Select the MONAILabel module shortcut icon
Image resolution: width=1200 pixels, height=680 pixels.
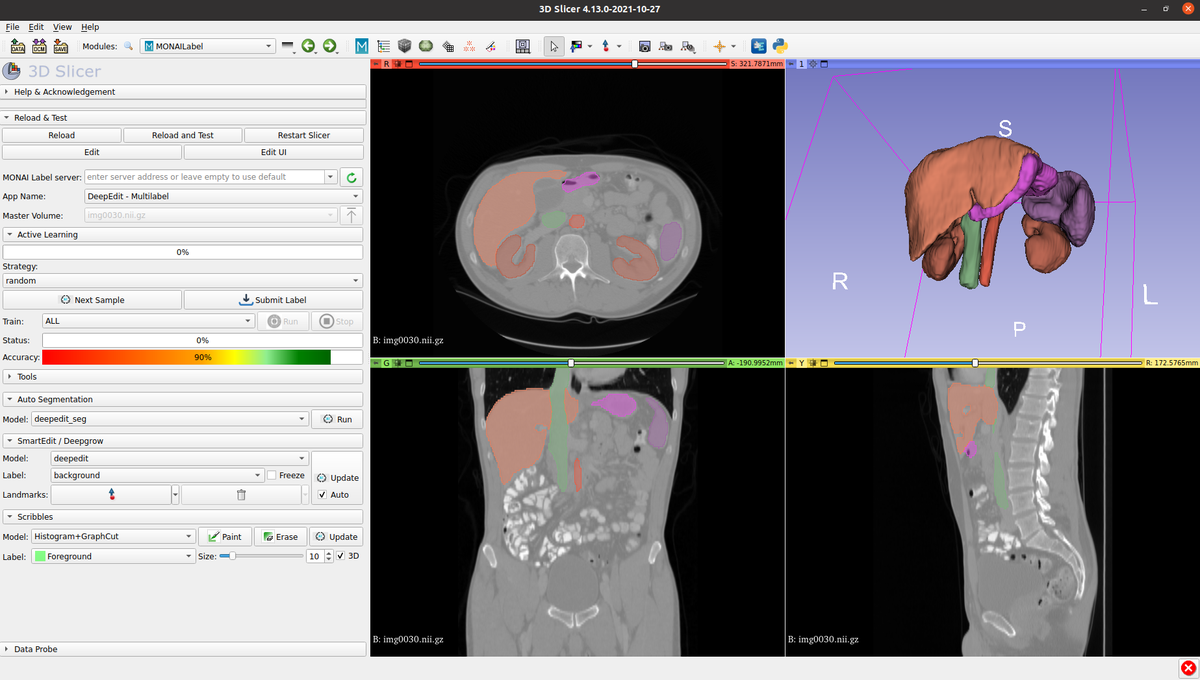(x=361, y=46)
